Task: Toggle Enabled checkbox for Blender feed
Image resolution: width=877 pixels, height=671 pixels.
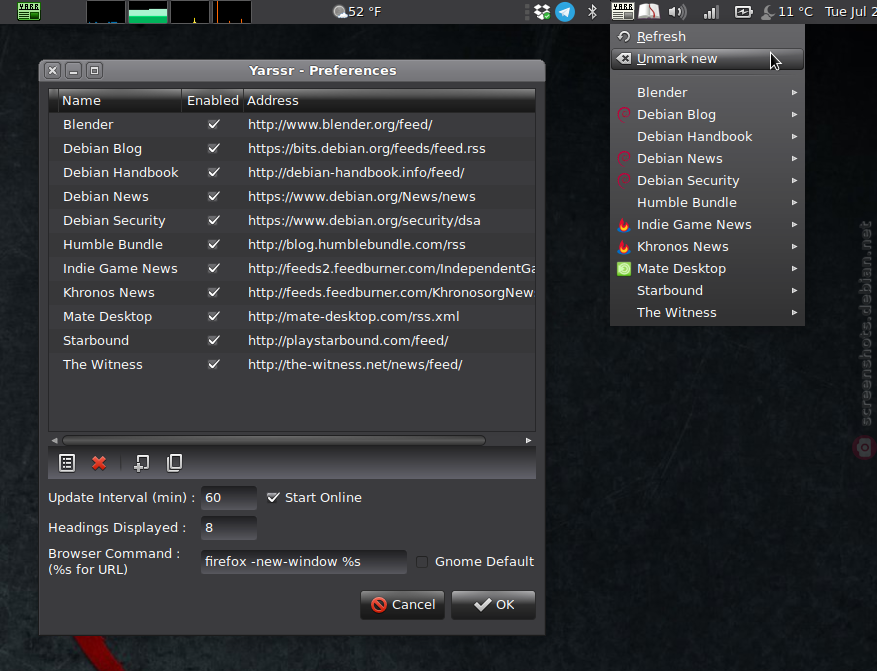Action: coord(214,124)
